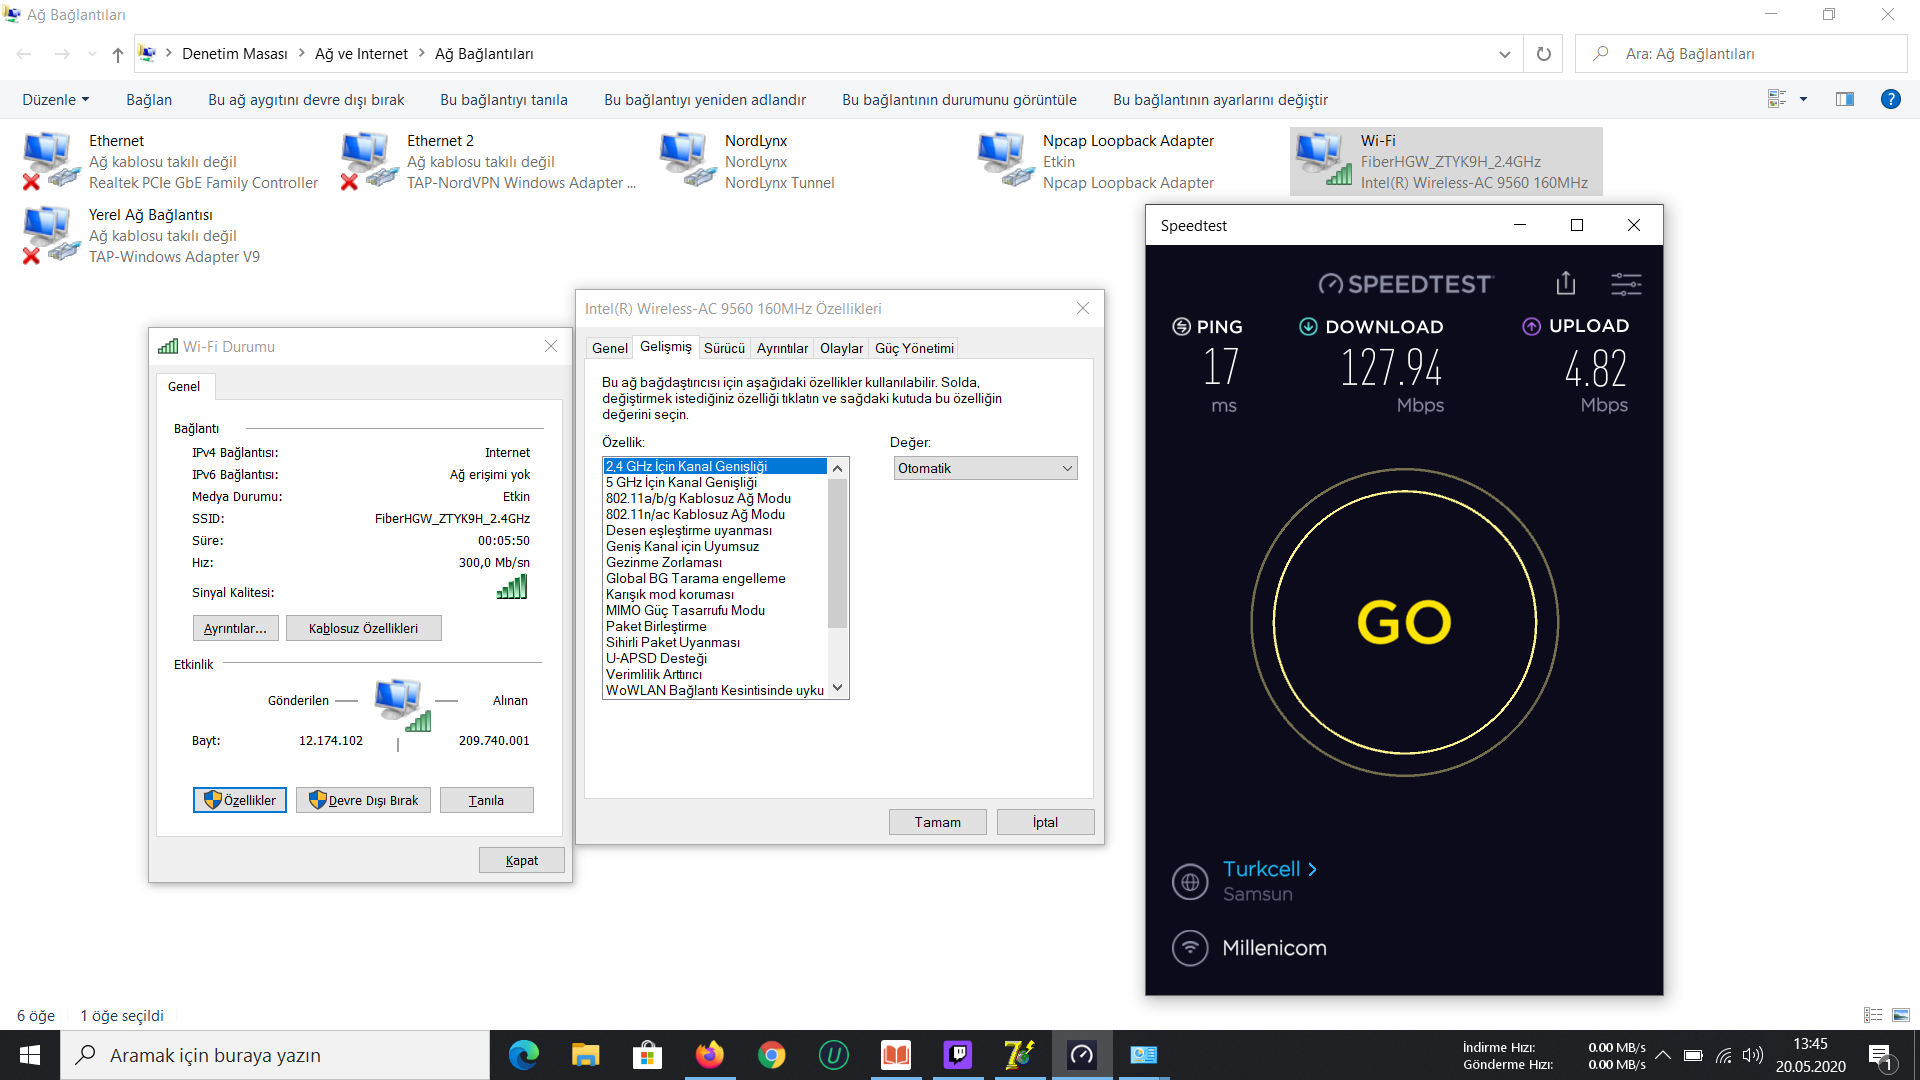Click Bu bağlantının ayarlarını değiştir
Screen dimensions: 1920x1080
coord(1220,100)
